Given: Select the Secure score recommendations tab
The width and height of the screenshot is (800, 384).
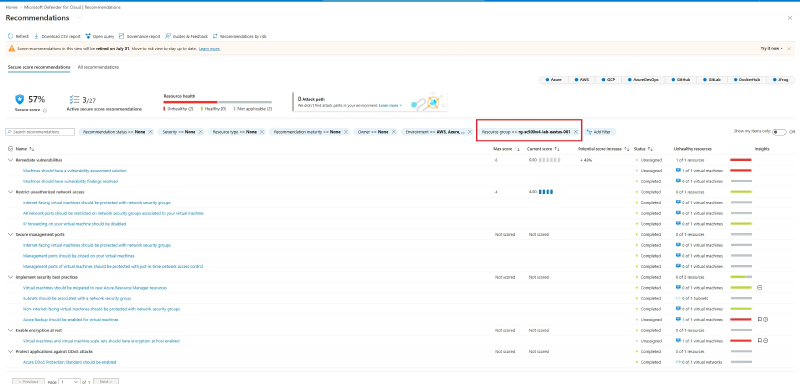Looking at the screenshot, I should point(39,67).
